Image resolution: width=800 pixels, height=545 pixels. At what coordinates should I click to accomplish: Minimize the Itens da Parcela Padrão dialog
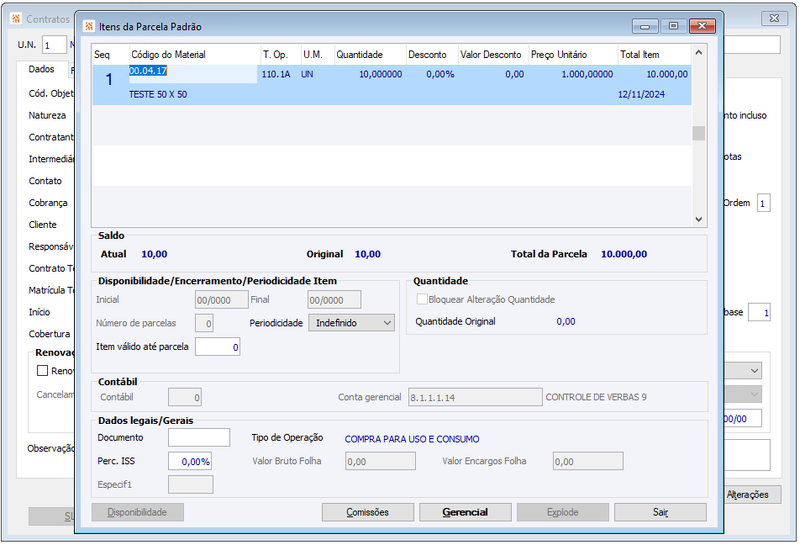point(645,26)
